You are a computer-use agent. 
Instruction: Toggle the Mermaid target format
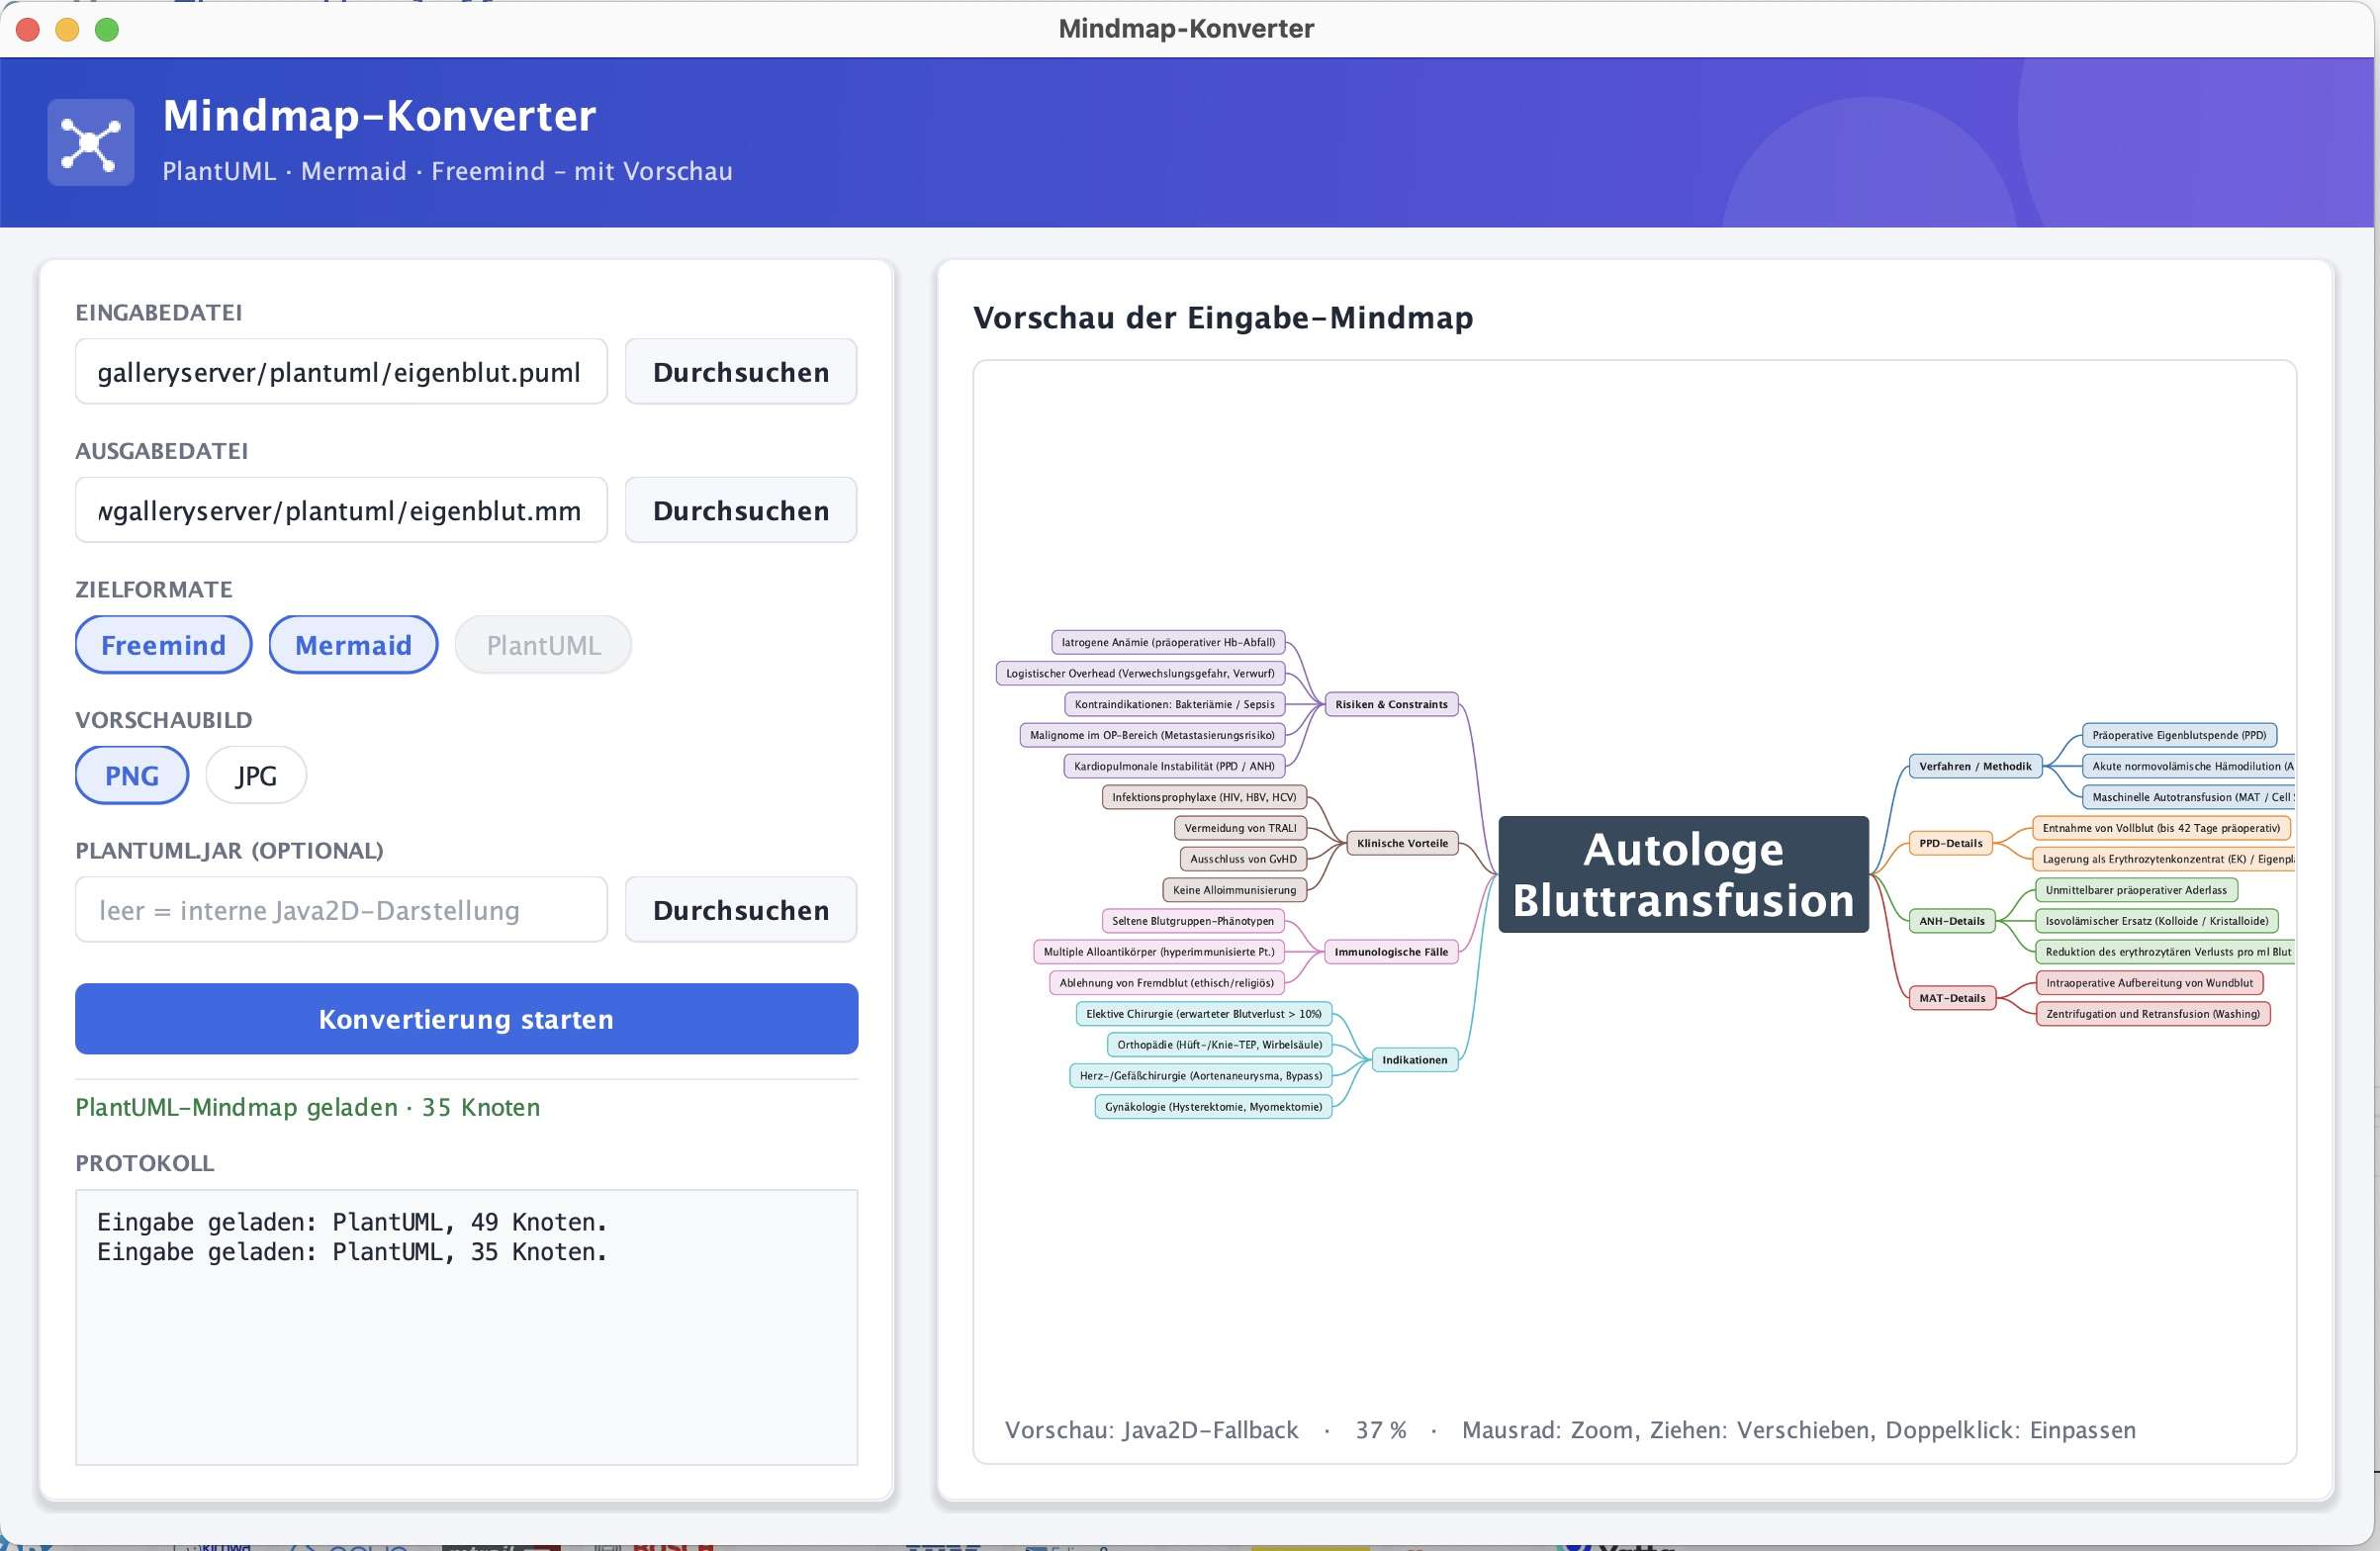click(x=353, y=645)
